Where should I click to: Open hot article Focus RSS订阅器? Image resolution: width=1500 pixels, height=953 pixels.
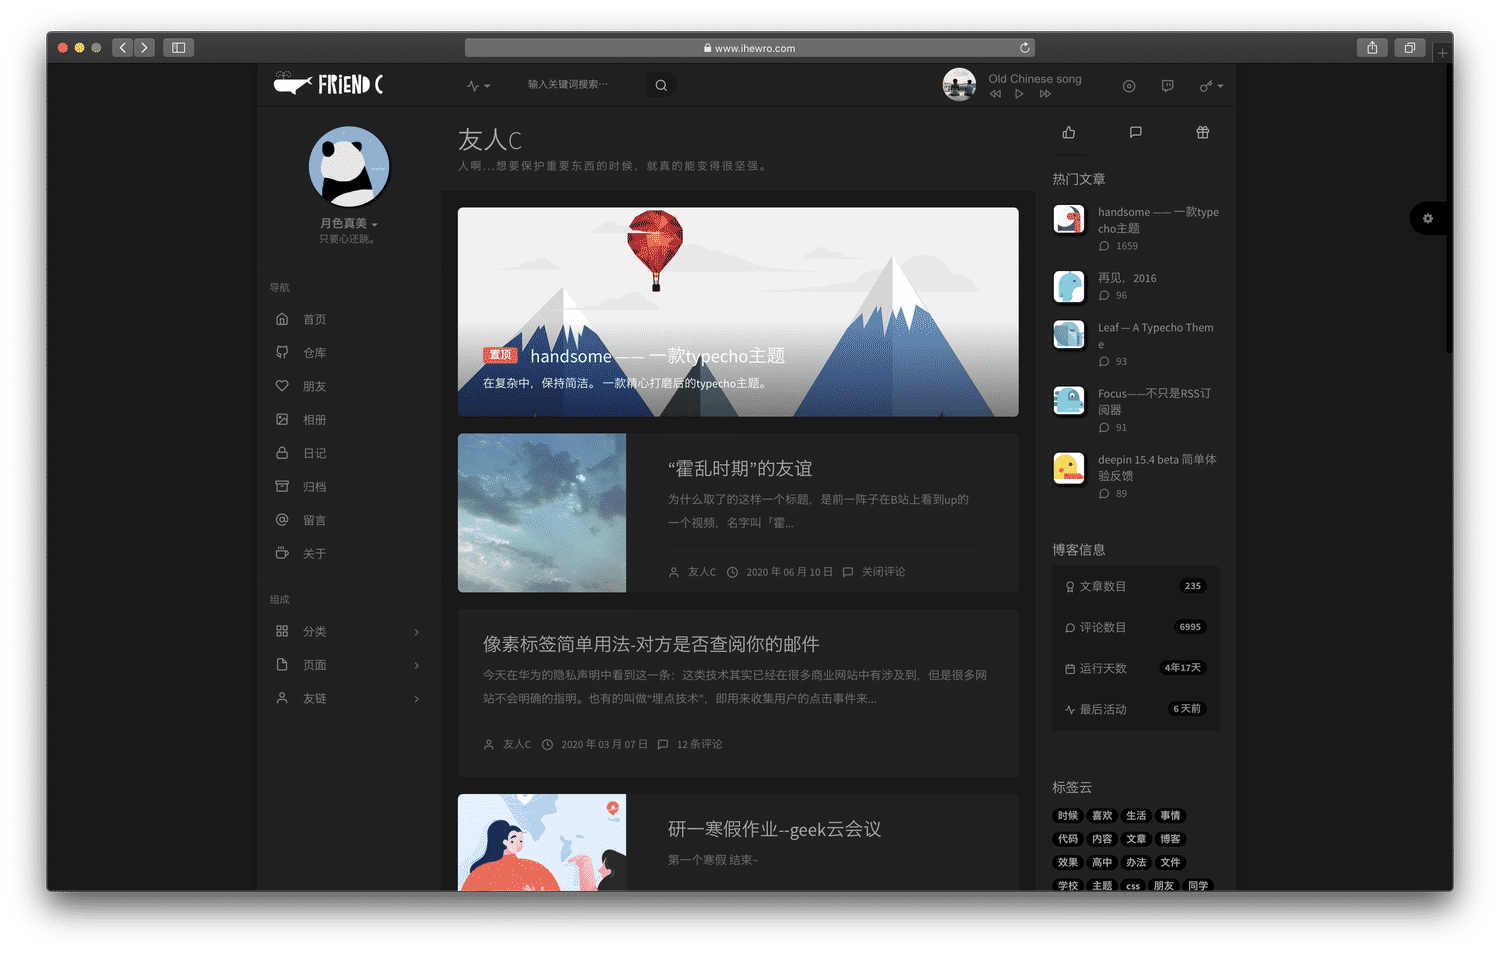(x=1155, y=401)
